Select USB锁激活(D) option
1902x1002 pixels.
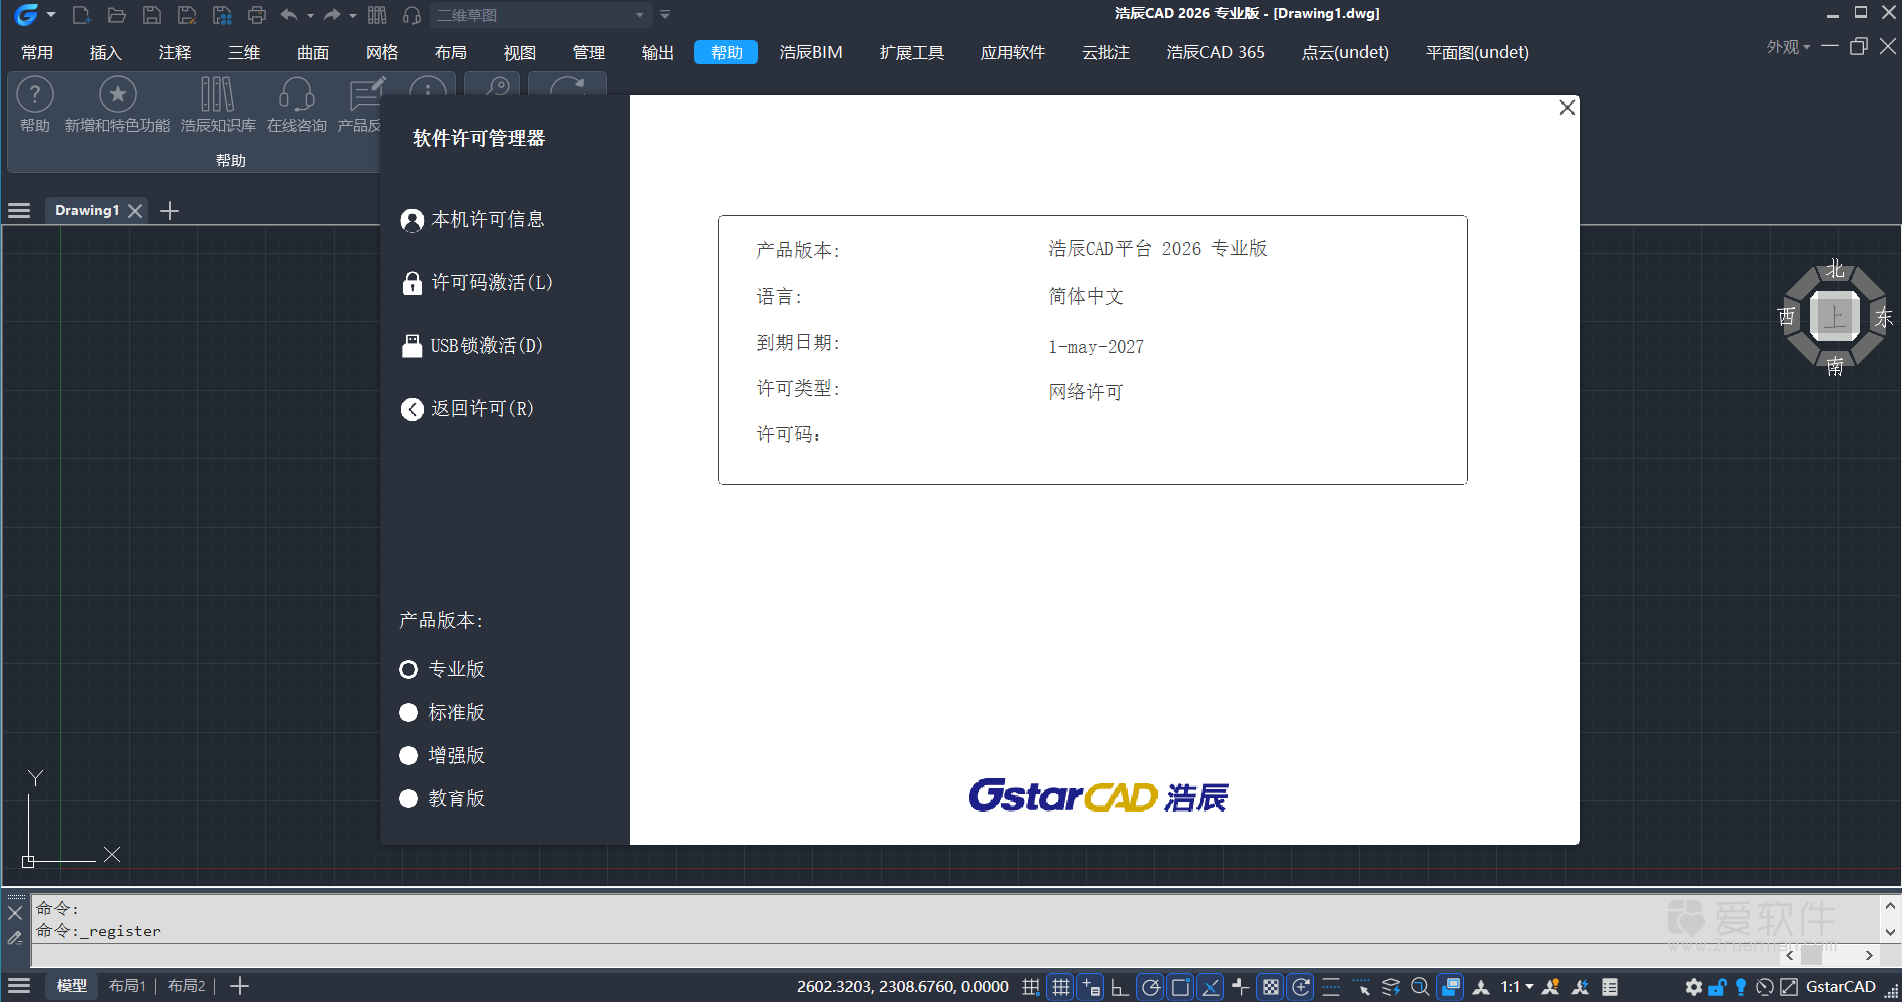click(x=472, y=346)
